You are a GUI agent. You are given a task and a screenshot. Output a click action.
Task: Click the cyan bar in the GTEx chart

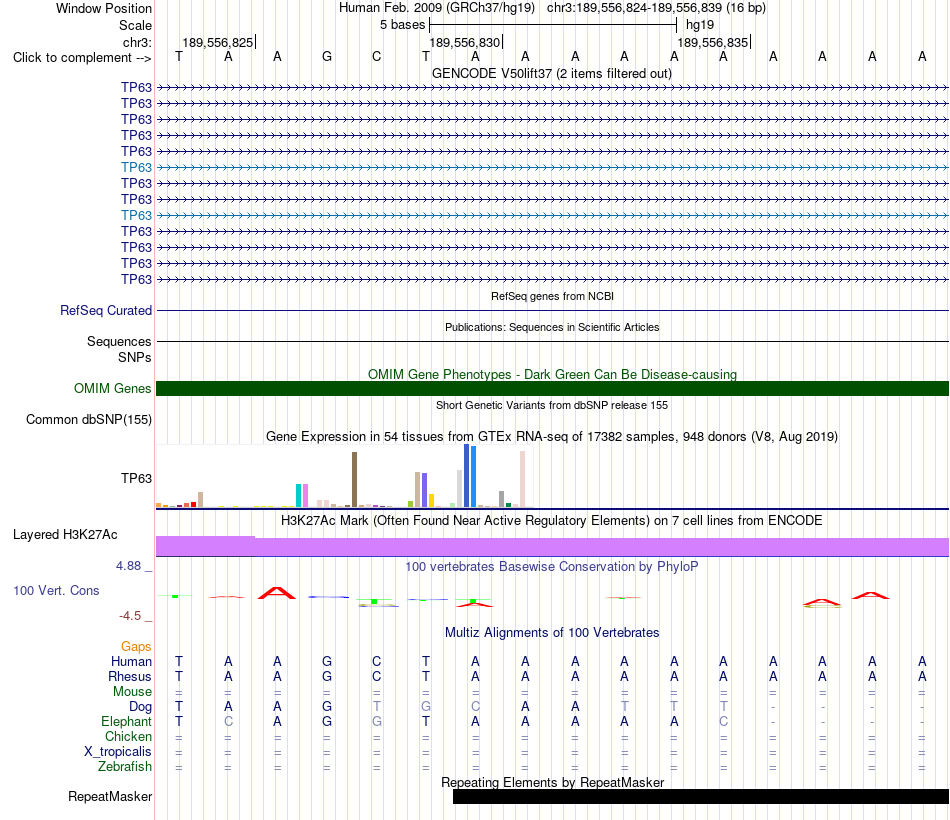tap(298, 495)
